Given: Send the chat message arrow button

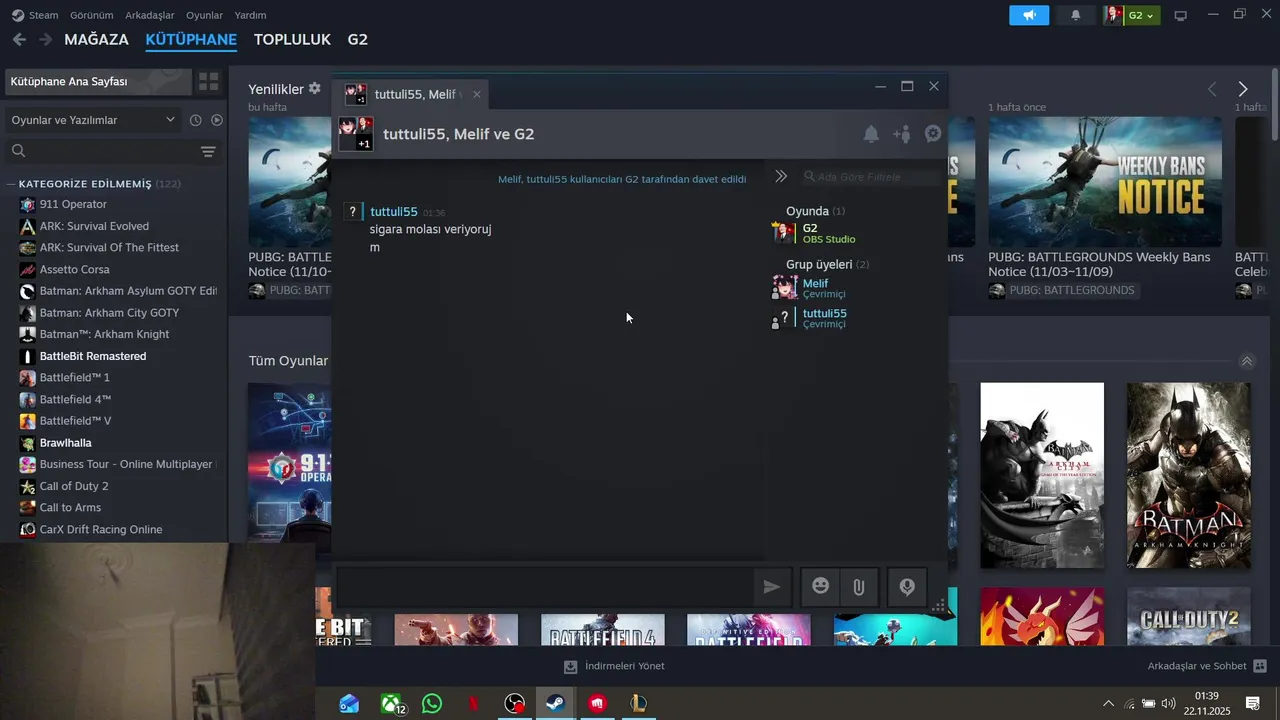Looking at the screenshot, I should (x=772, y=587).
